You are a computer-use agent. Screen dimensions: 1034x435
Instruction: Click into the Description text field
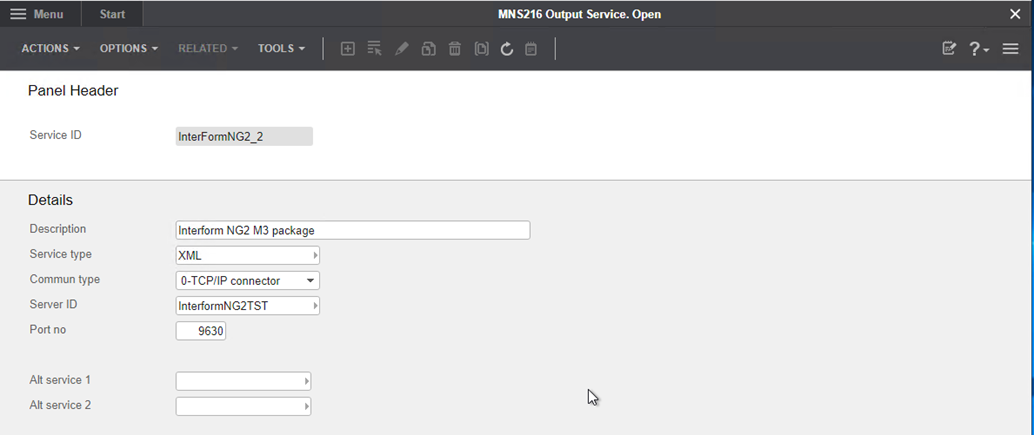352,230
